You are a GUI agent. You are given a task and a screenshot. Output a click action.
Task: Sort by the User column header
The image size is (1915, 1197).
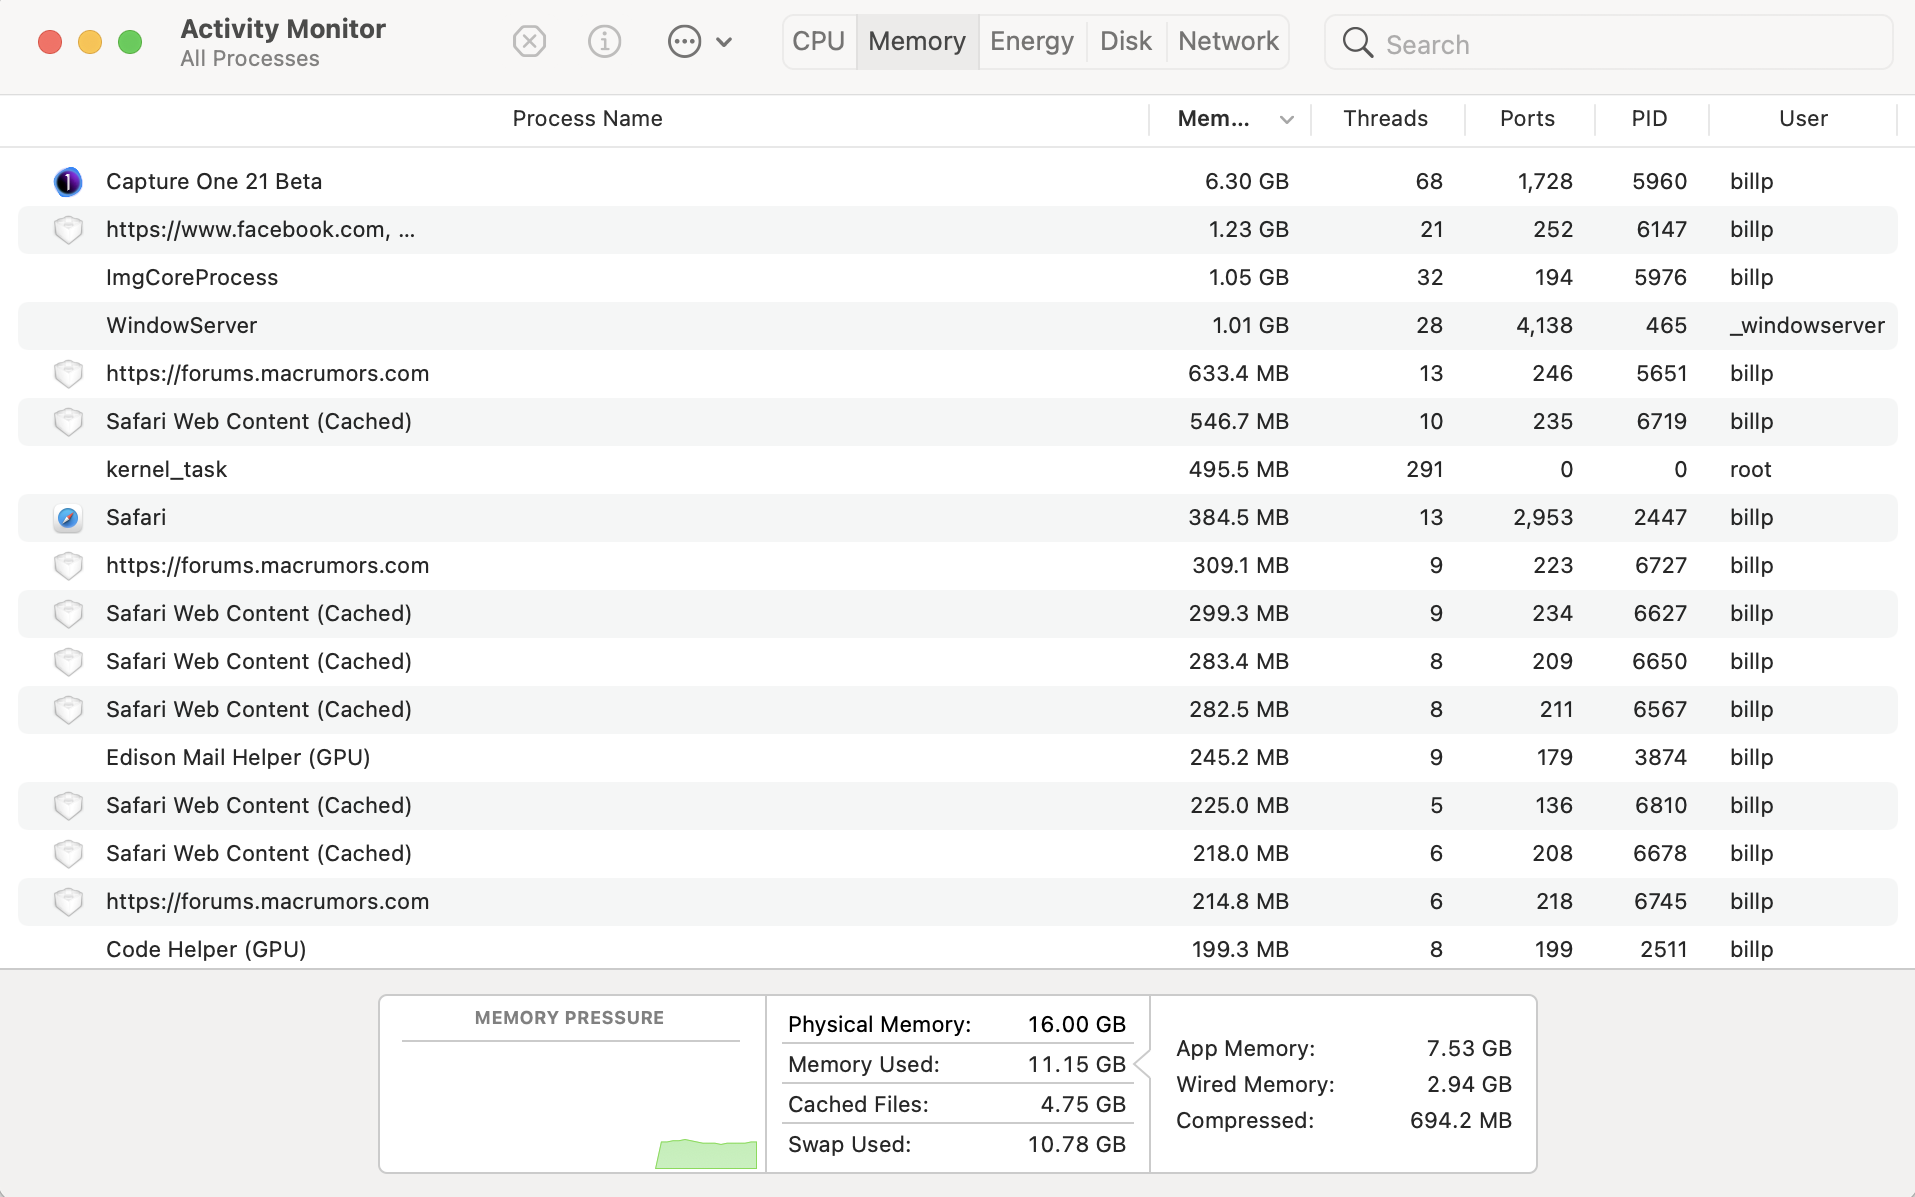[x=1803, y=119]
